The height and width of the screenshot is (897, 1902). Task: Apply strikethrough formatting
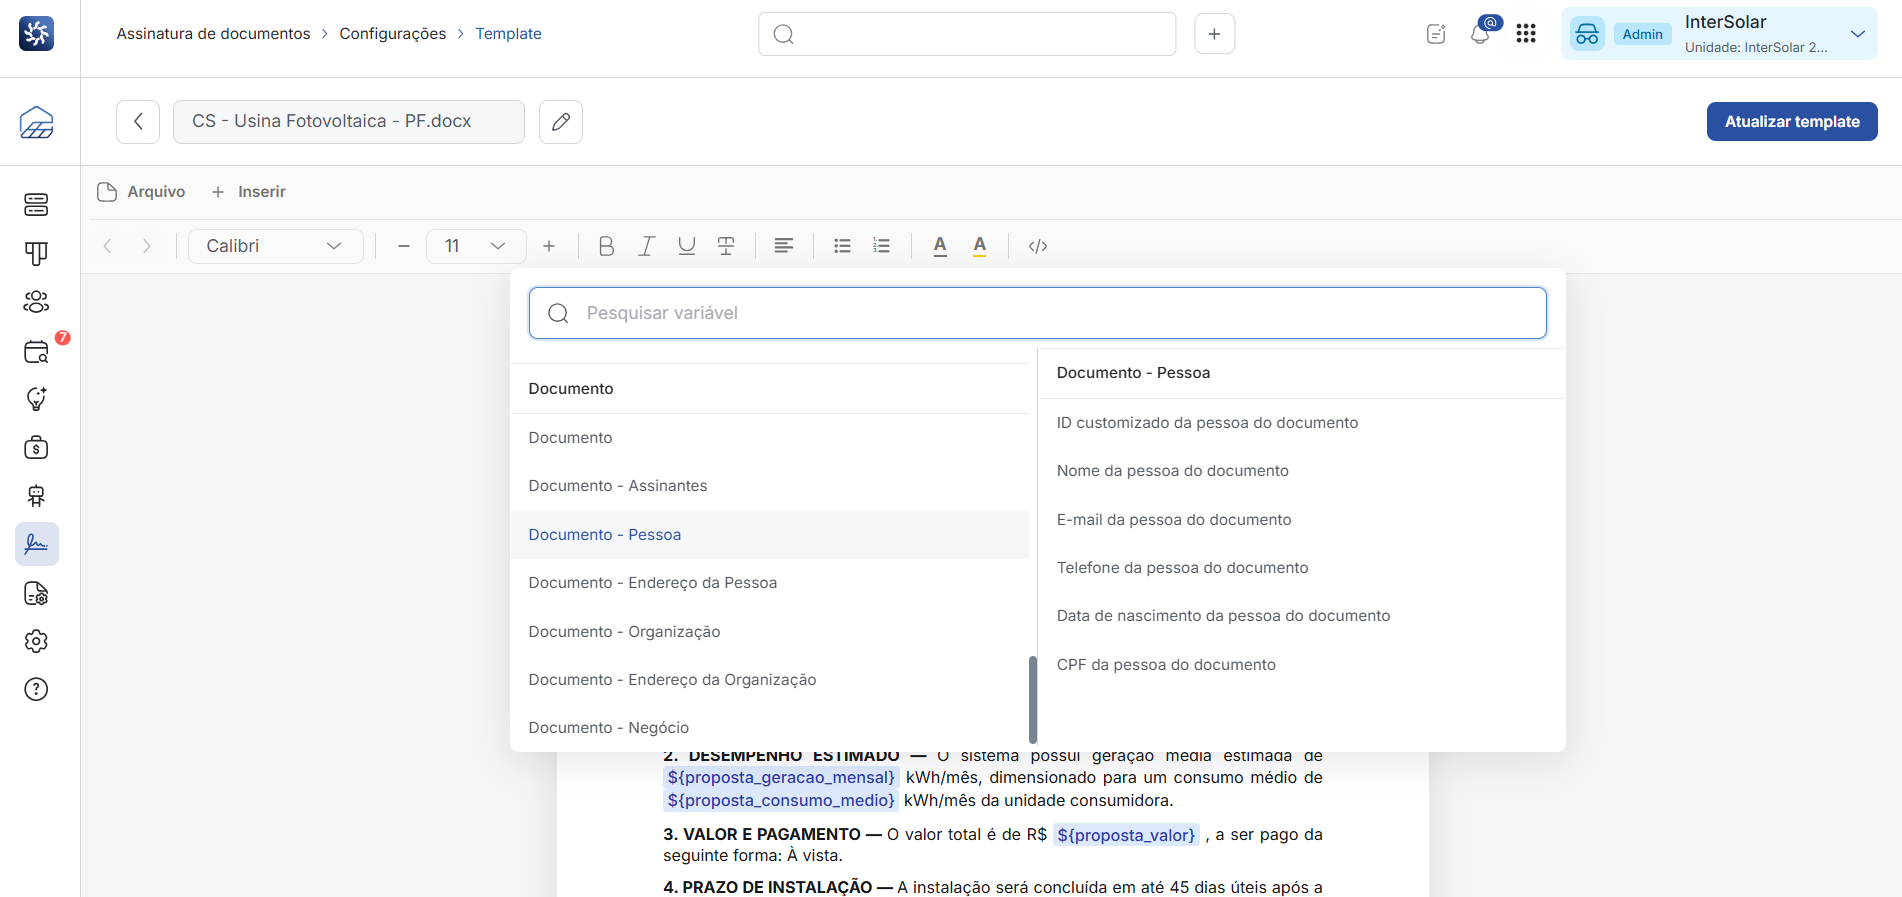tap(727, 246)
